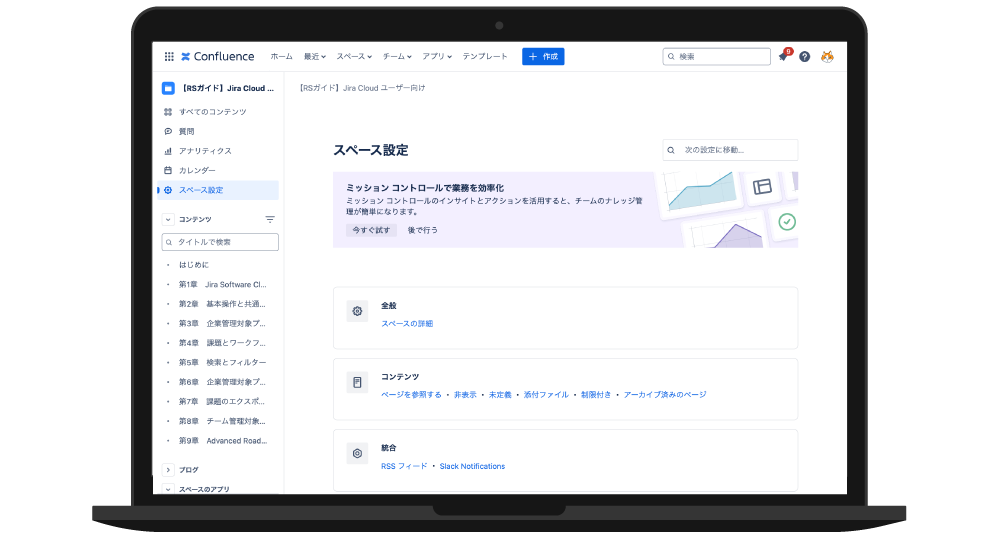This screenshot has height=538, width=1000.
Task: Open the Slack Notifications link
Action: (472, 467)
